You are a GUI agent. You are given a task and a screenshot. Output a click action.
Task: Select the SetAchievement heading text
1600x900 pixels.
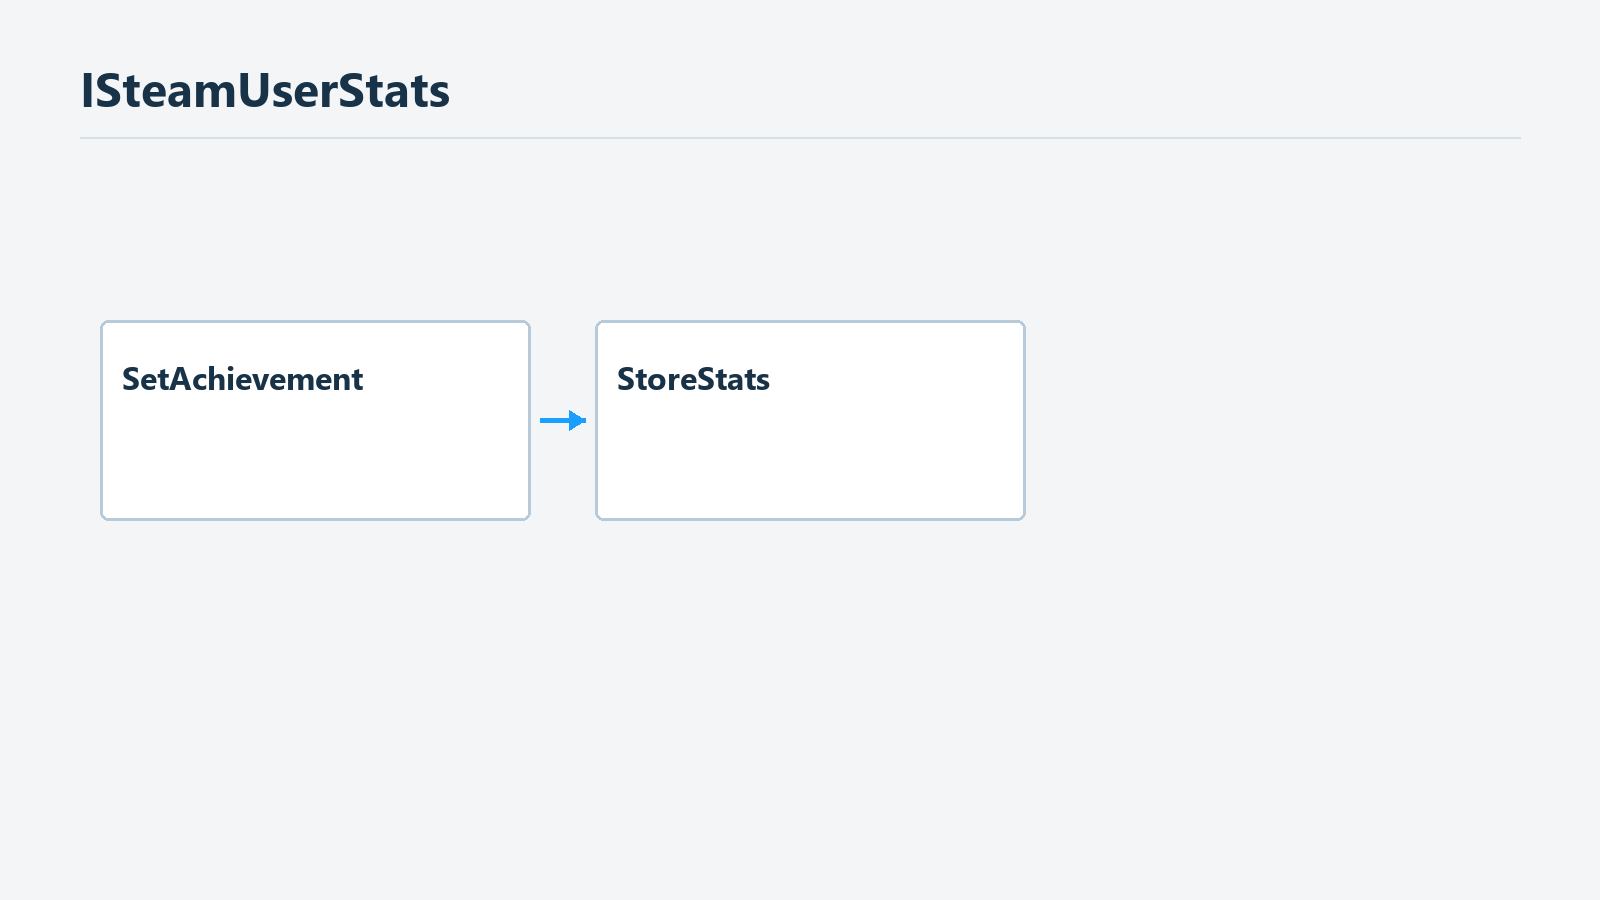pos(242,379)
